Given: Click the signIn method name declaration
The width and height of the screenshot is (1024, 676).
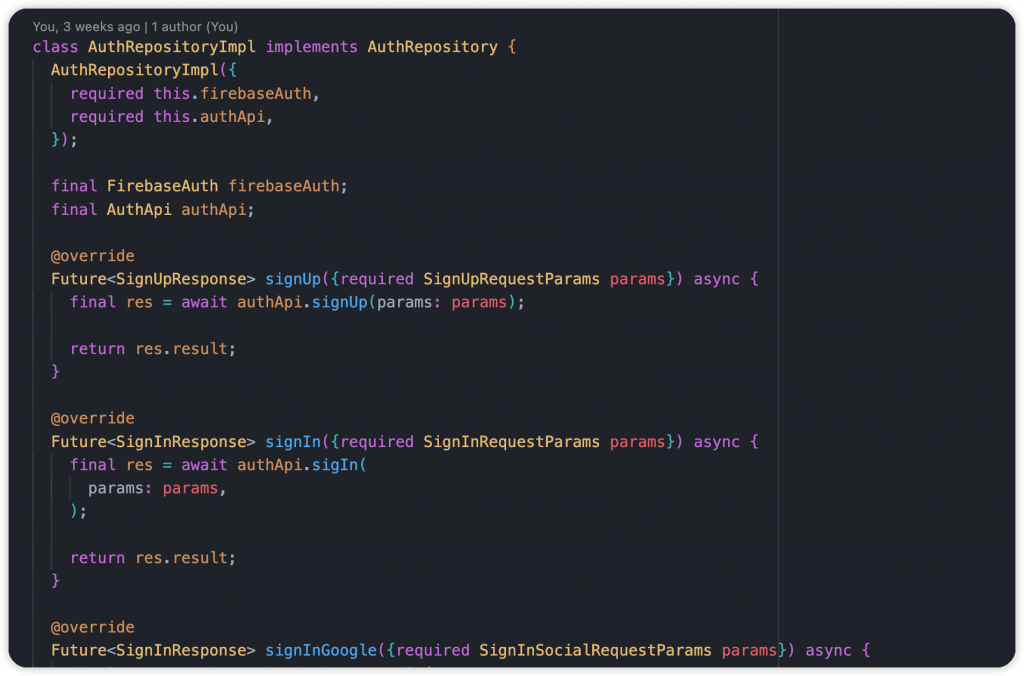Looking at the screenshot, I should (293, 442).
